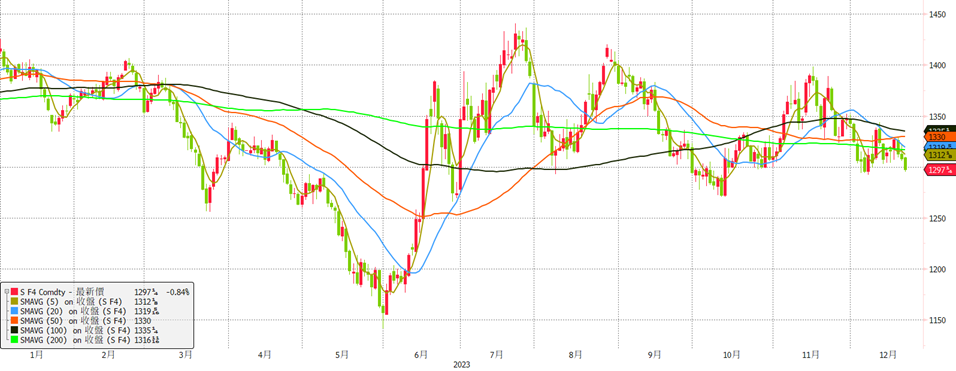The height and width of the screenshot is (371, 956).
Task: Select the SMAVG (200) legend entry text
Action: [x=75, y=340]
